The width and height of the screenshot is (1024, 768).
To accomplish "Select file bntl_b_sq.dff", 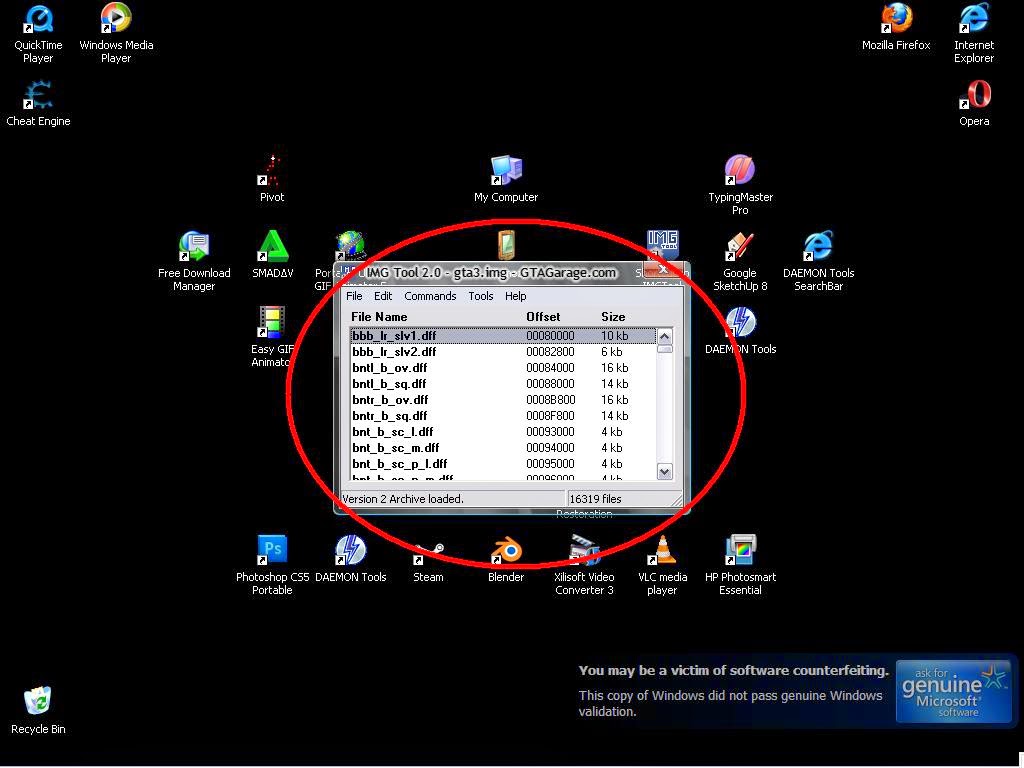I will (x=503, y=383).
